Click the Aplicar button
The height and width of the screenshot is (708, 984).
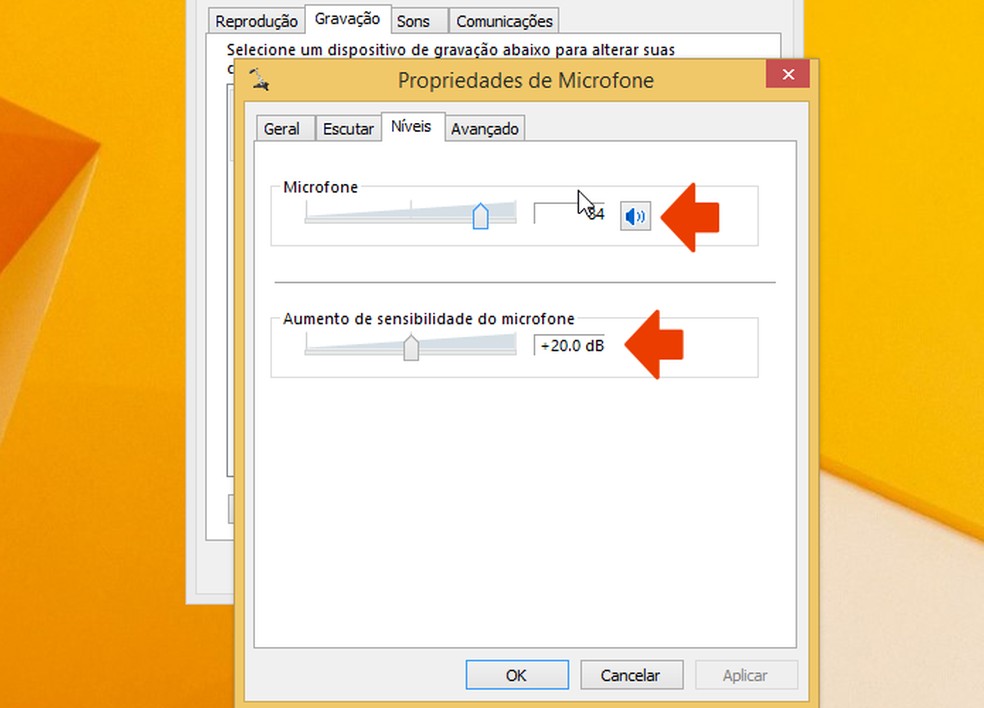tap(746, 675)
